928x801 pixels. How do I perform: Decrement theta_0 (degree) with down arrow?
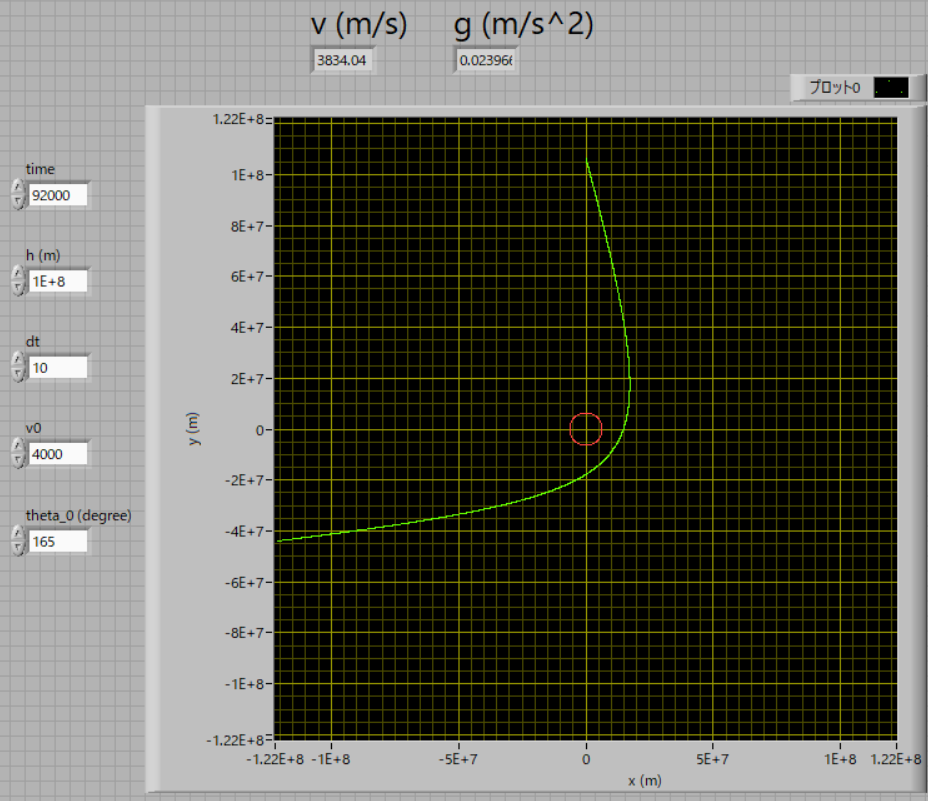pos(17,548)
